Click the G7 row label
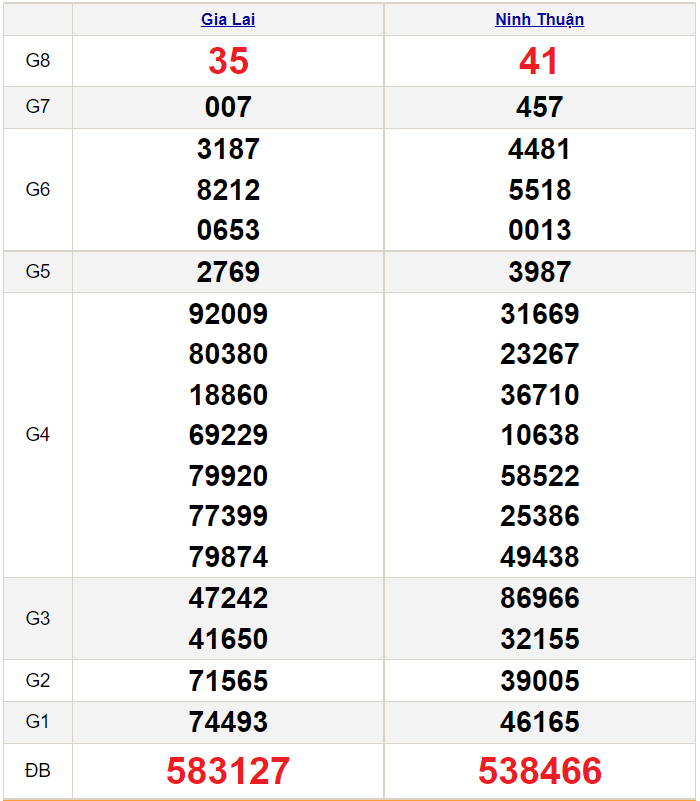The image size is (700, 801). [38, 107]
